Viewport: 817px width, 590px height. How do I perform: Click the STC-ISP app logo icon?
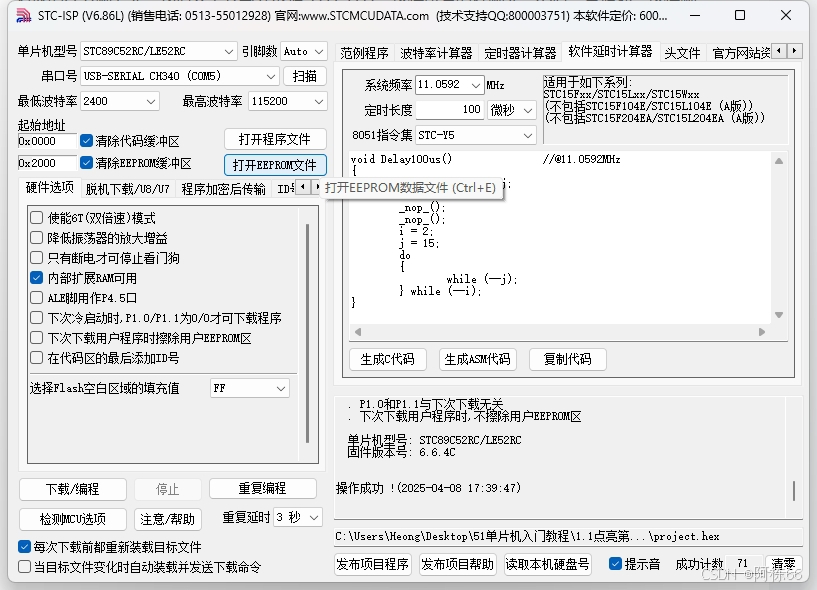click(x=23, y=16)
